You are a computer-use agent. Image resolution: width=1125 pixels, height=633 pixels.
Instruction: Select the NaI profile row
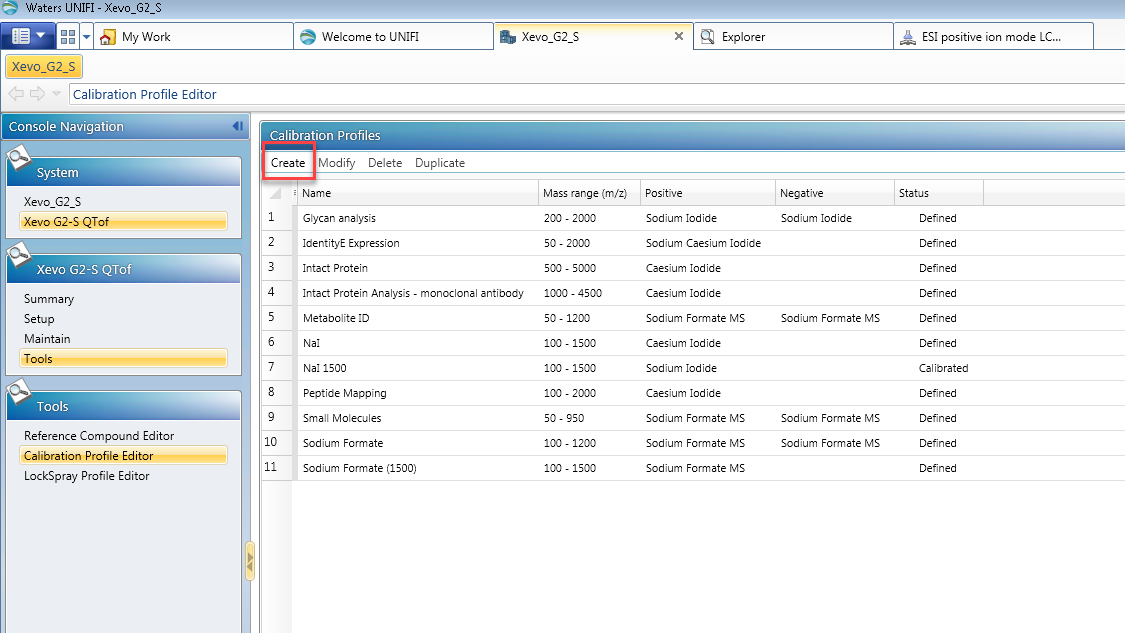(x=694, y=343)
